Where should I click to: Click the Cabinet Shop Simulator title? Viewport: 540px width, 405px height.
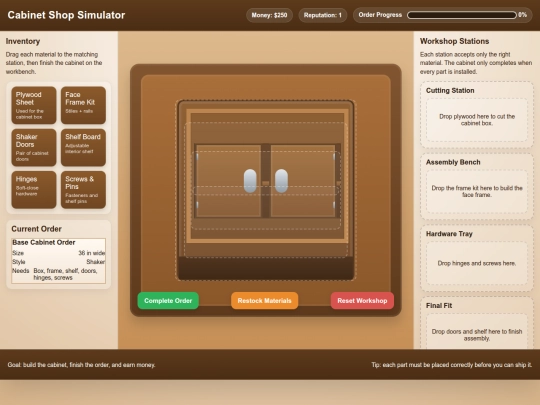click(x=66, y=15)
